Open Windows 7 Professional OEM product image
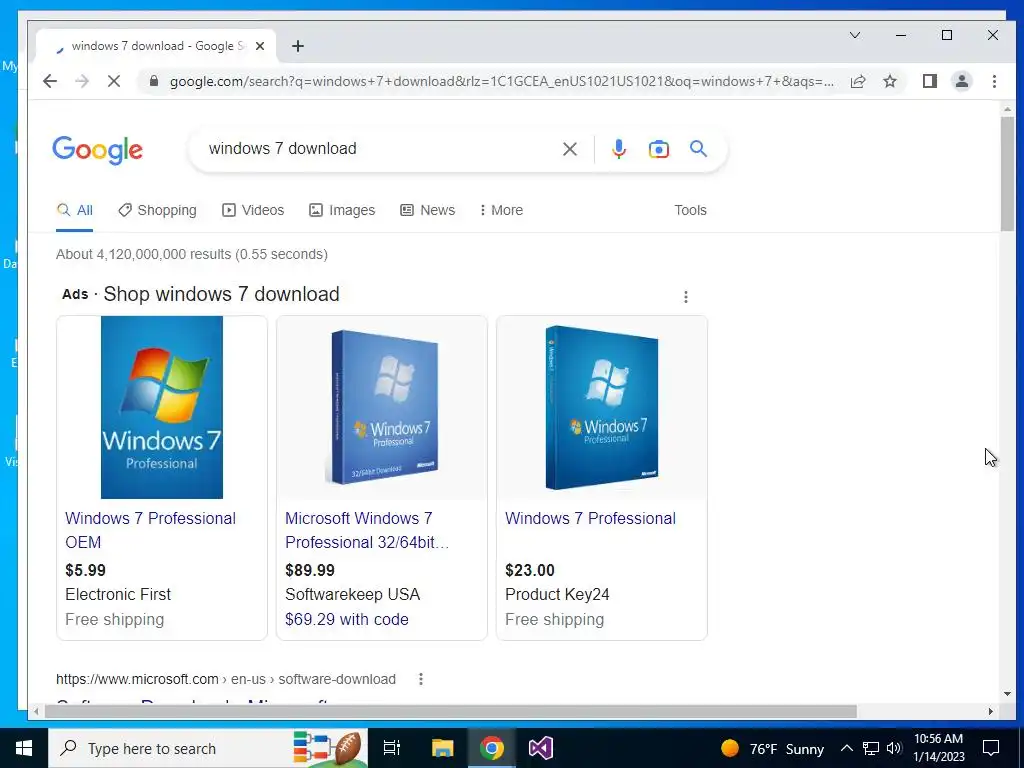This screenshot has height=768, width=1024. [x=162, y=408]
